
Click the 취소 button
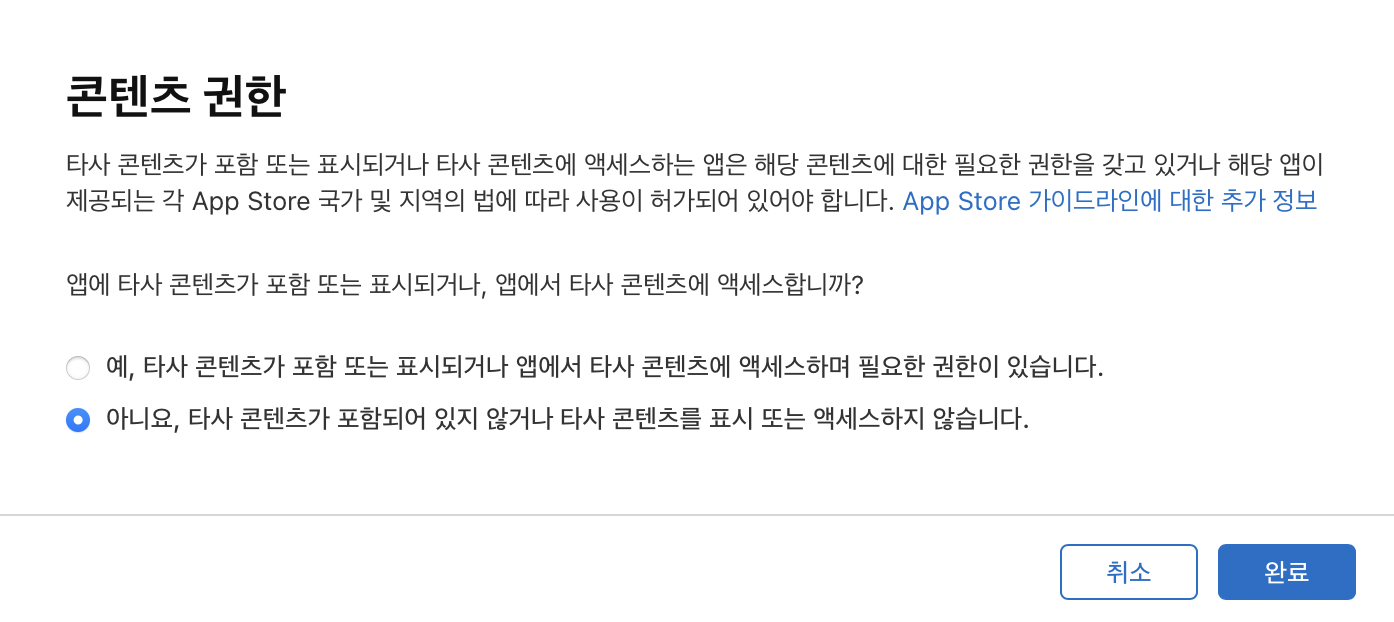(1129, 572)
